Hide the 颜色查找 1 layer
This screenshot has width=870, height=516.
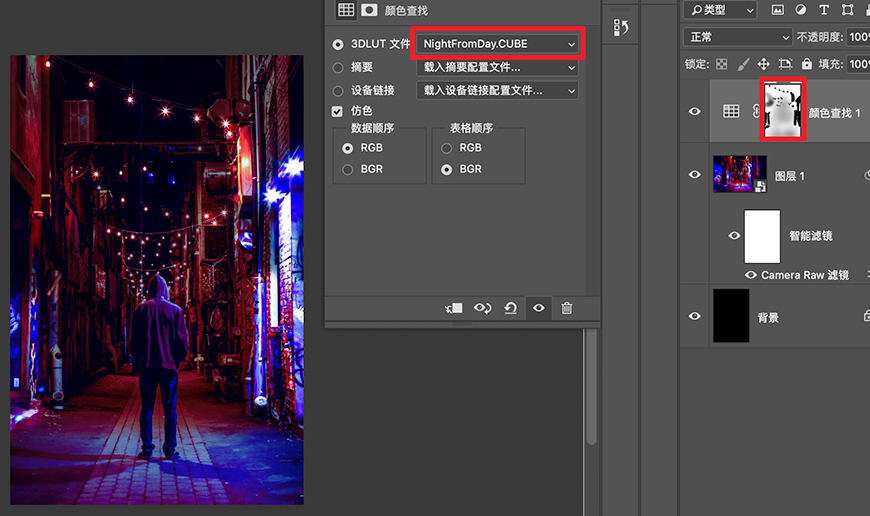695,112
